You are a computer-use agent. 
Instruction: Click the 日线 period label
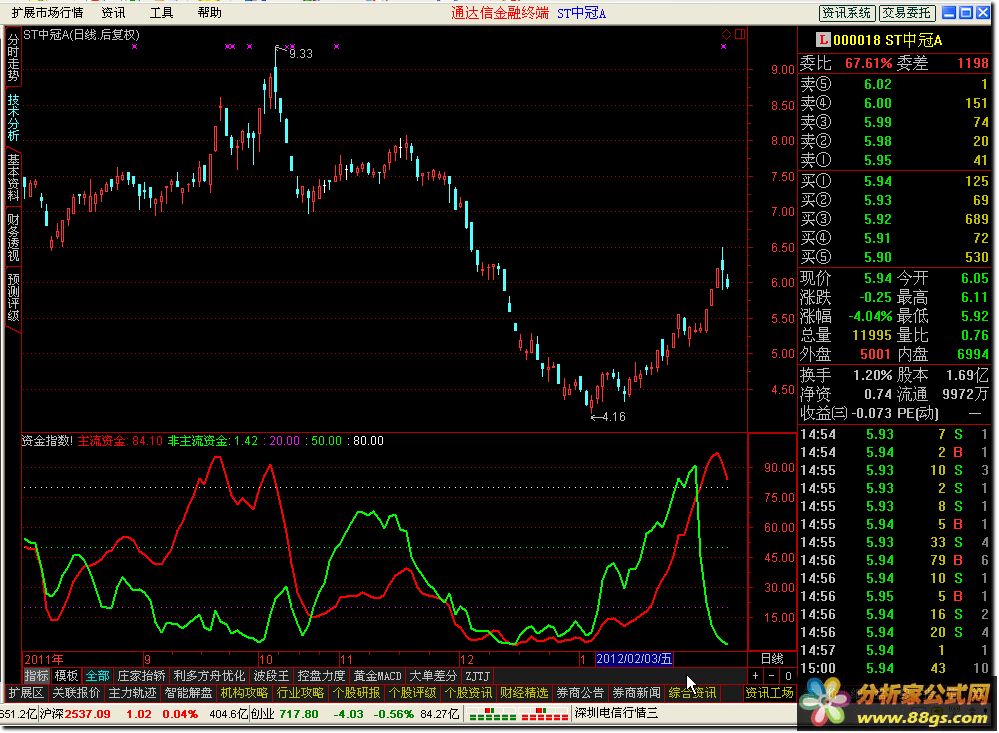(772, 658)
